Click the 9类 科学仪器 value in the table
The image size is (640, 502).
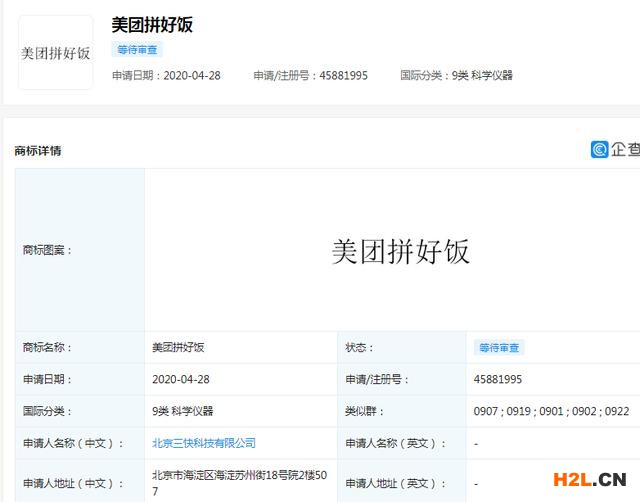click(x=183, y=411)
